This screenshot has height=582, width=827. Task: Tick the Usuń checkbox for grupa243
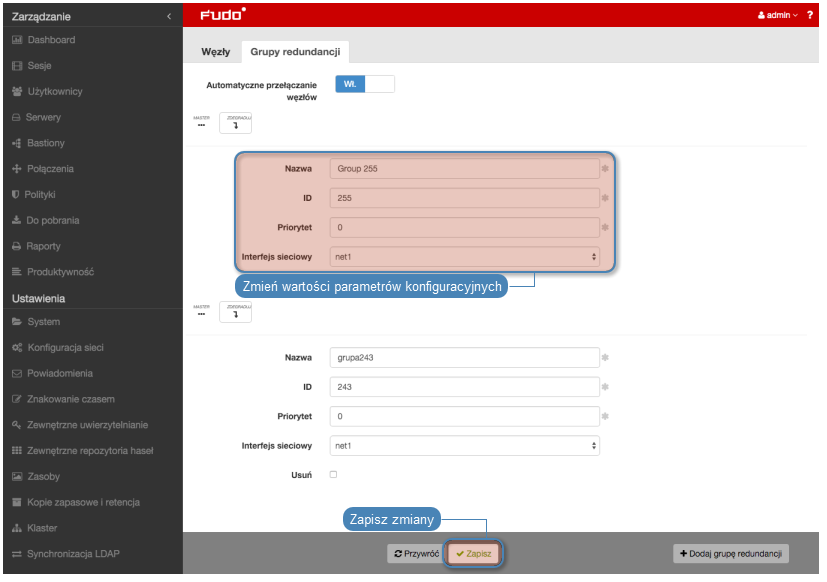tap(333, 475)
